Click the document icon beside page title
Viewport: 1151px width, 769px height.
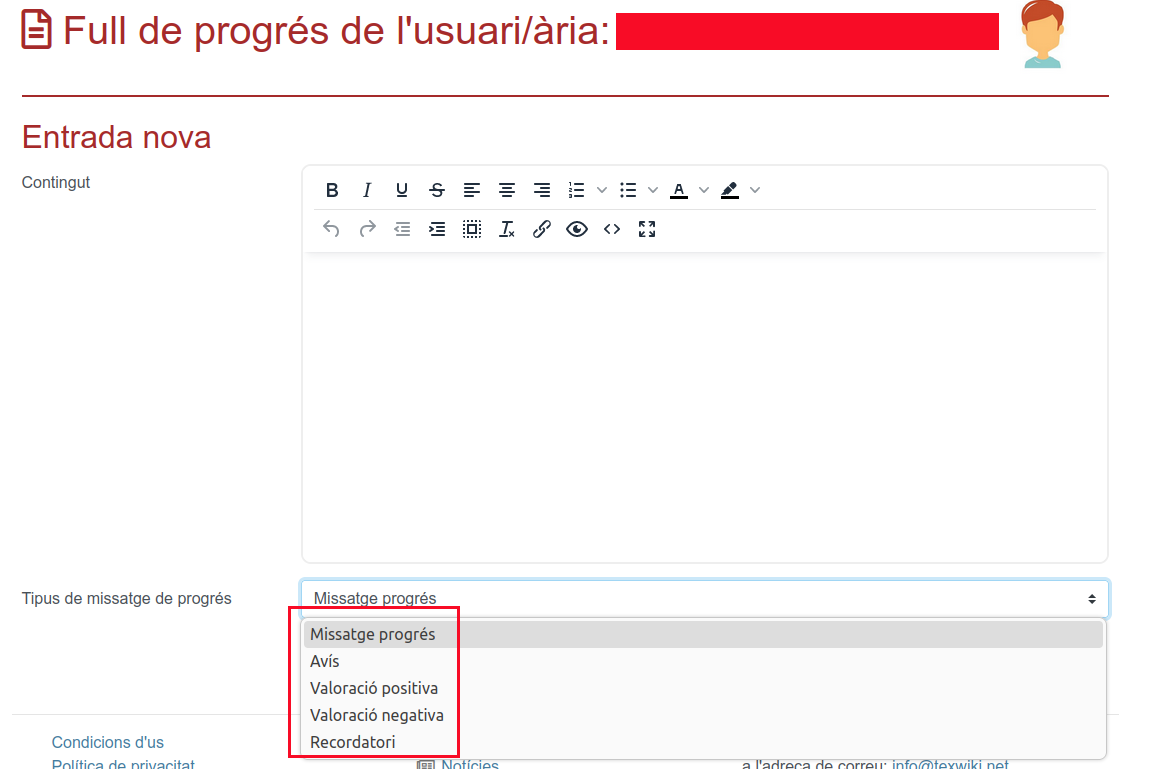coord(36,29)
